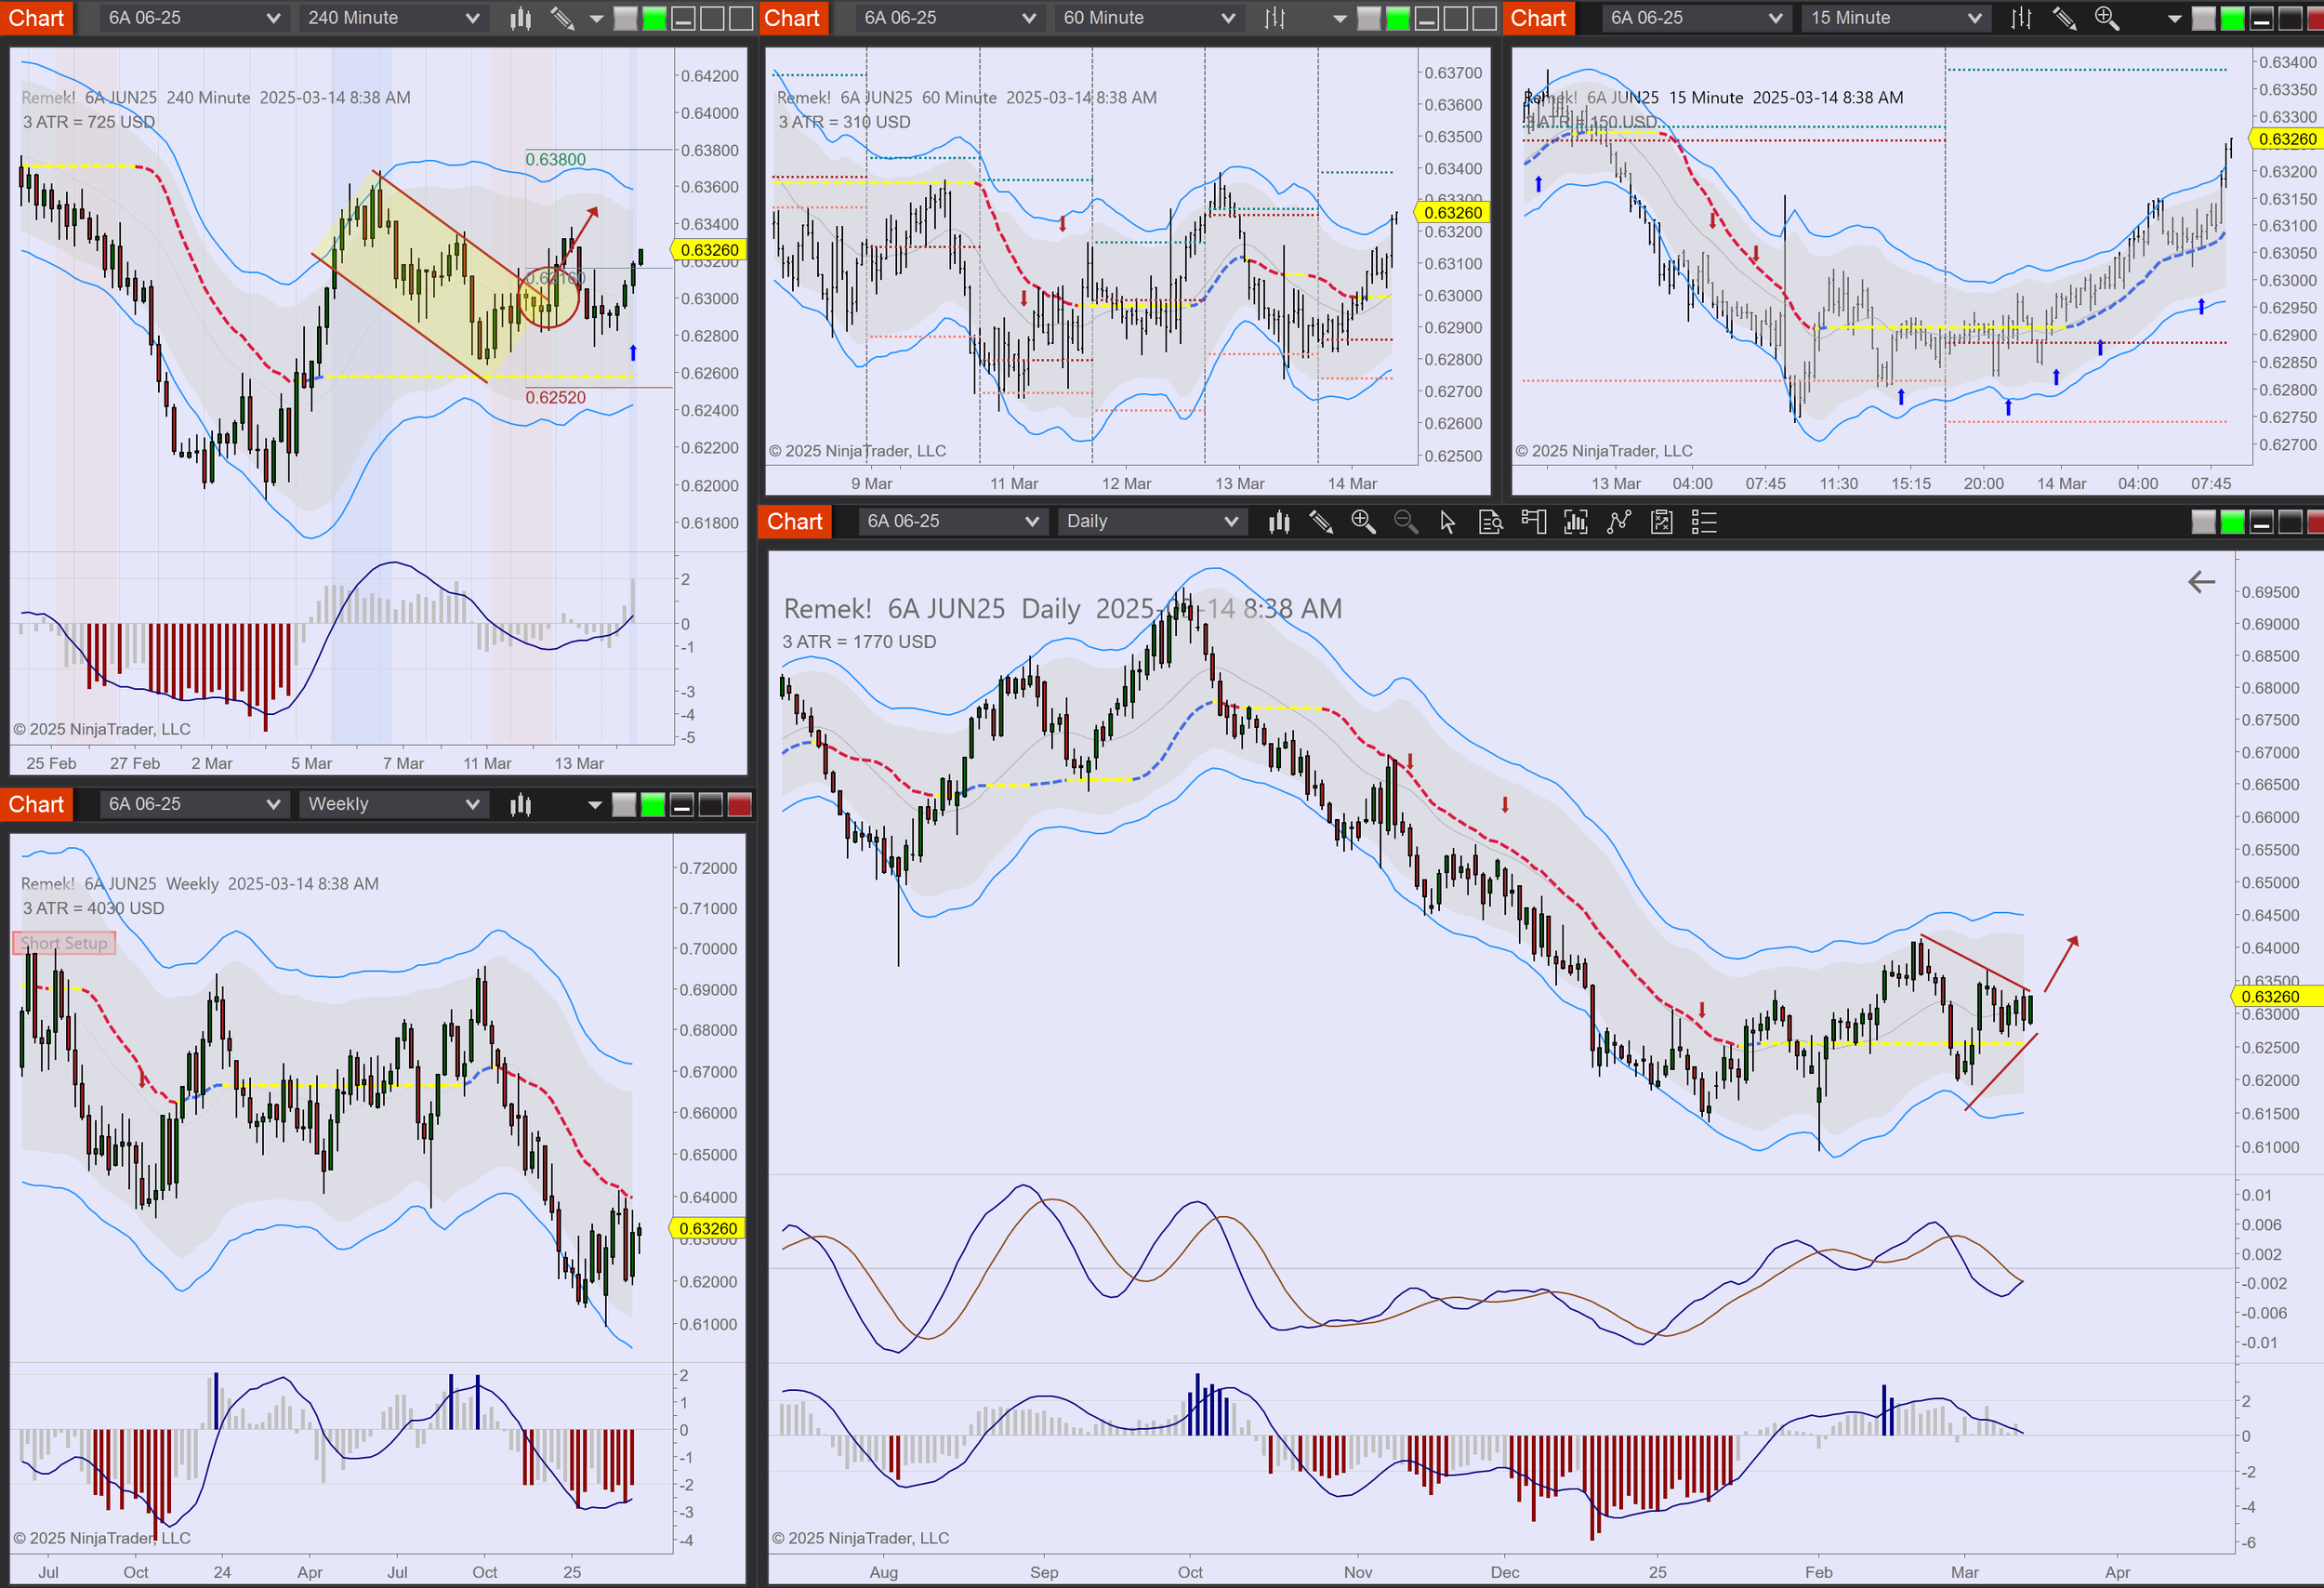Toggle grey interval link button on Weekly chart
The image size is (2324, 1588).
point(624,805)
